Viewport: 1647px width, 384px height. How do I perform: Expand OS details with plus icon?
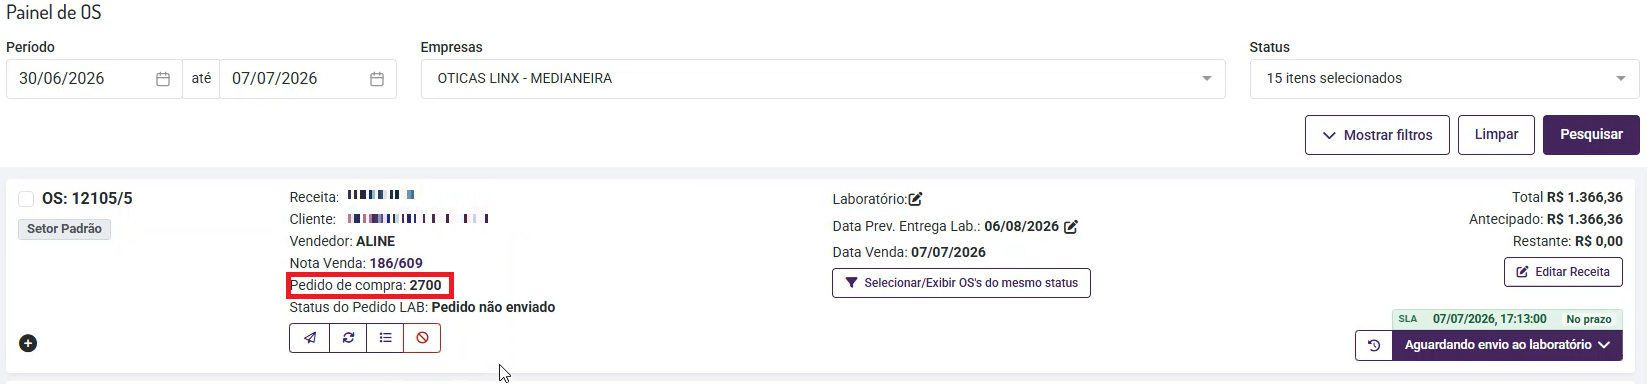click(x=28, y=343)
